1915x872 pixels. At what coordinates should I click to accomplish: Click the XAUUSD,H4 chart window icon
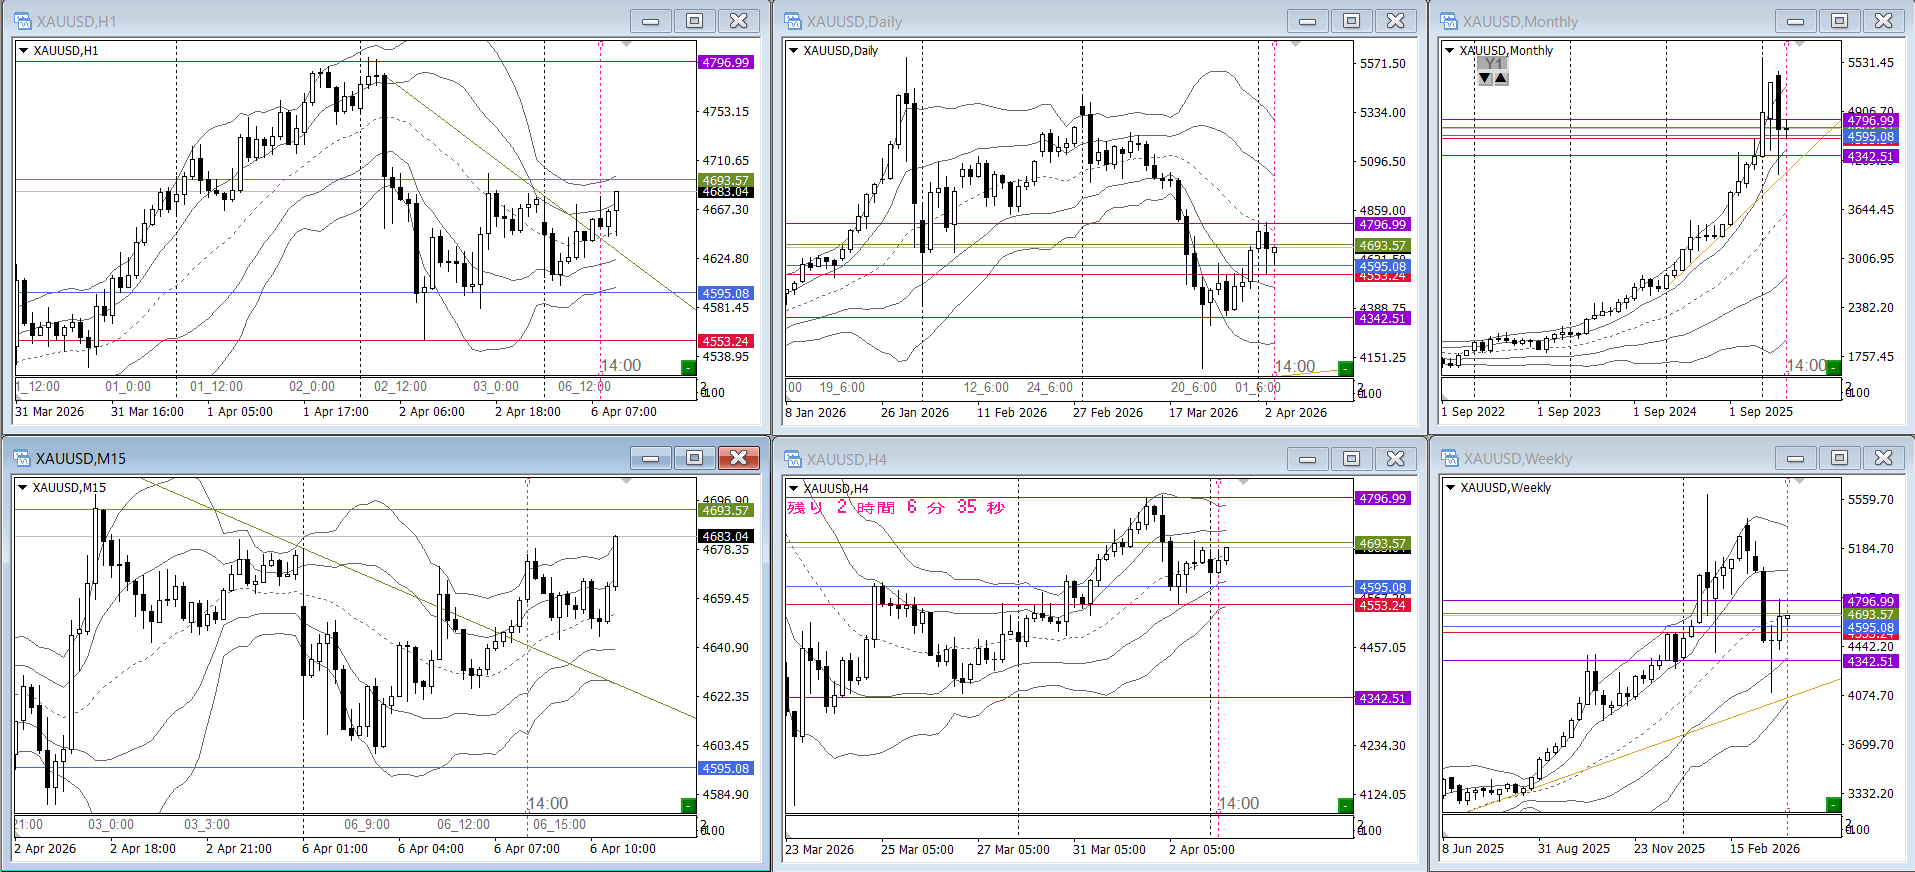pyautogui.click(x=793, y=459)
